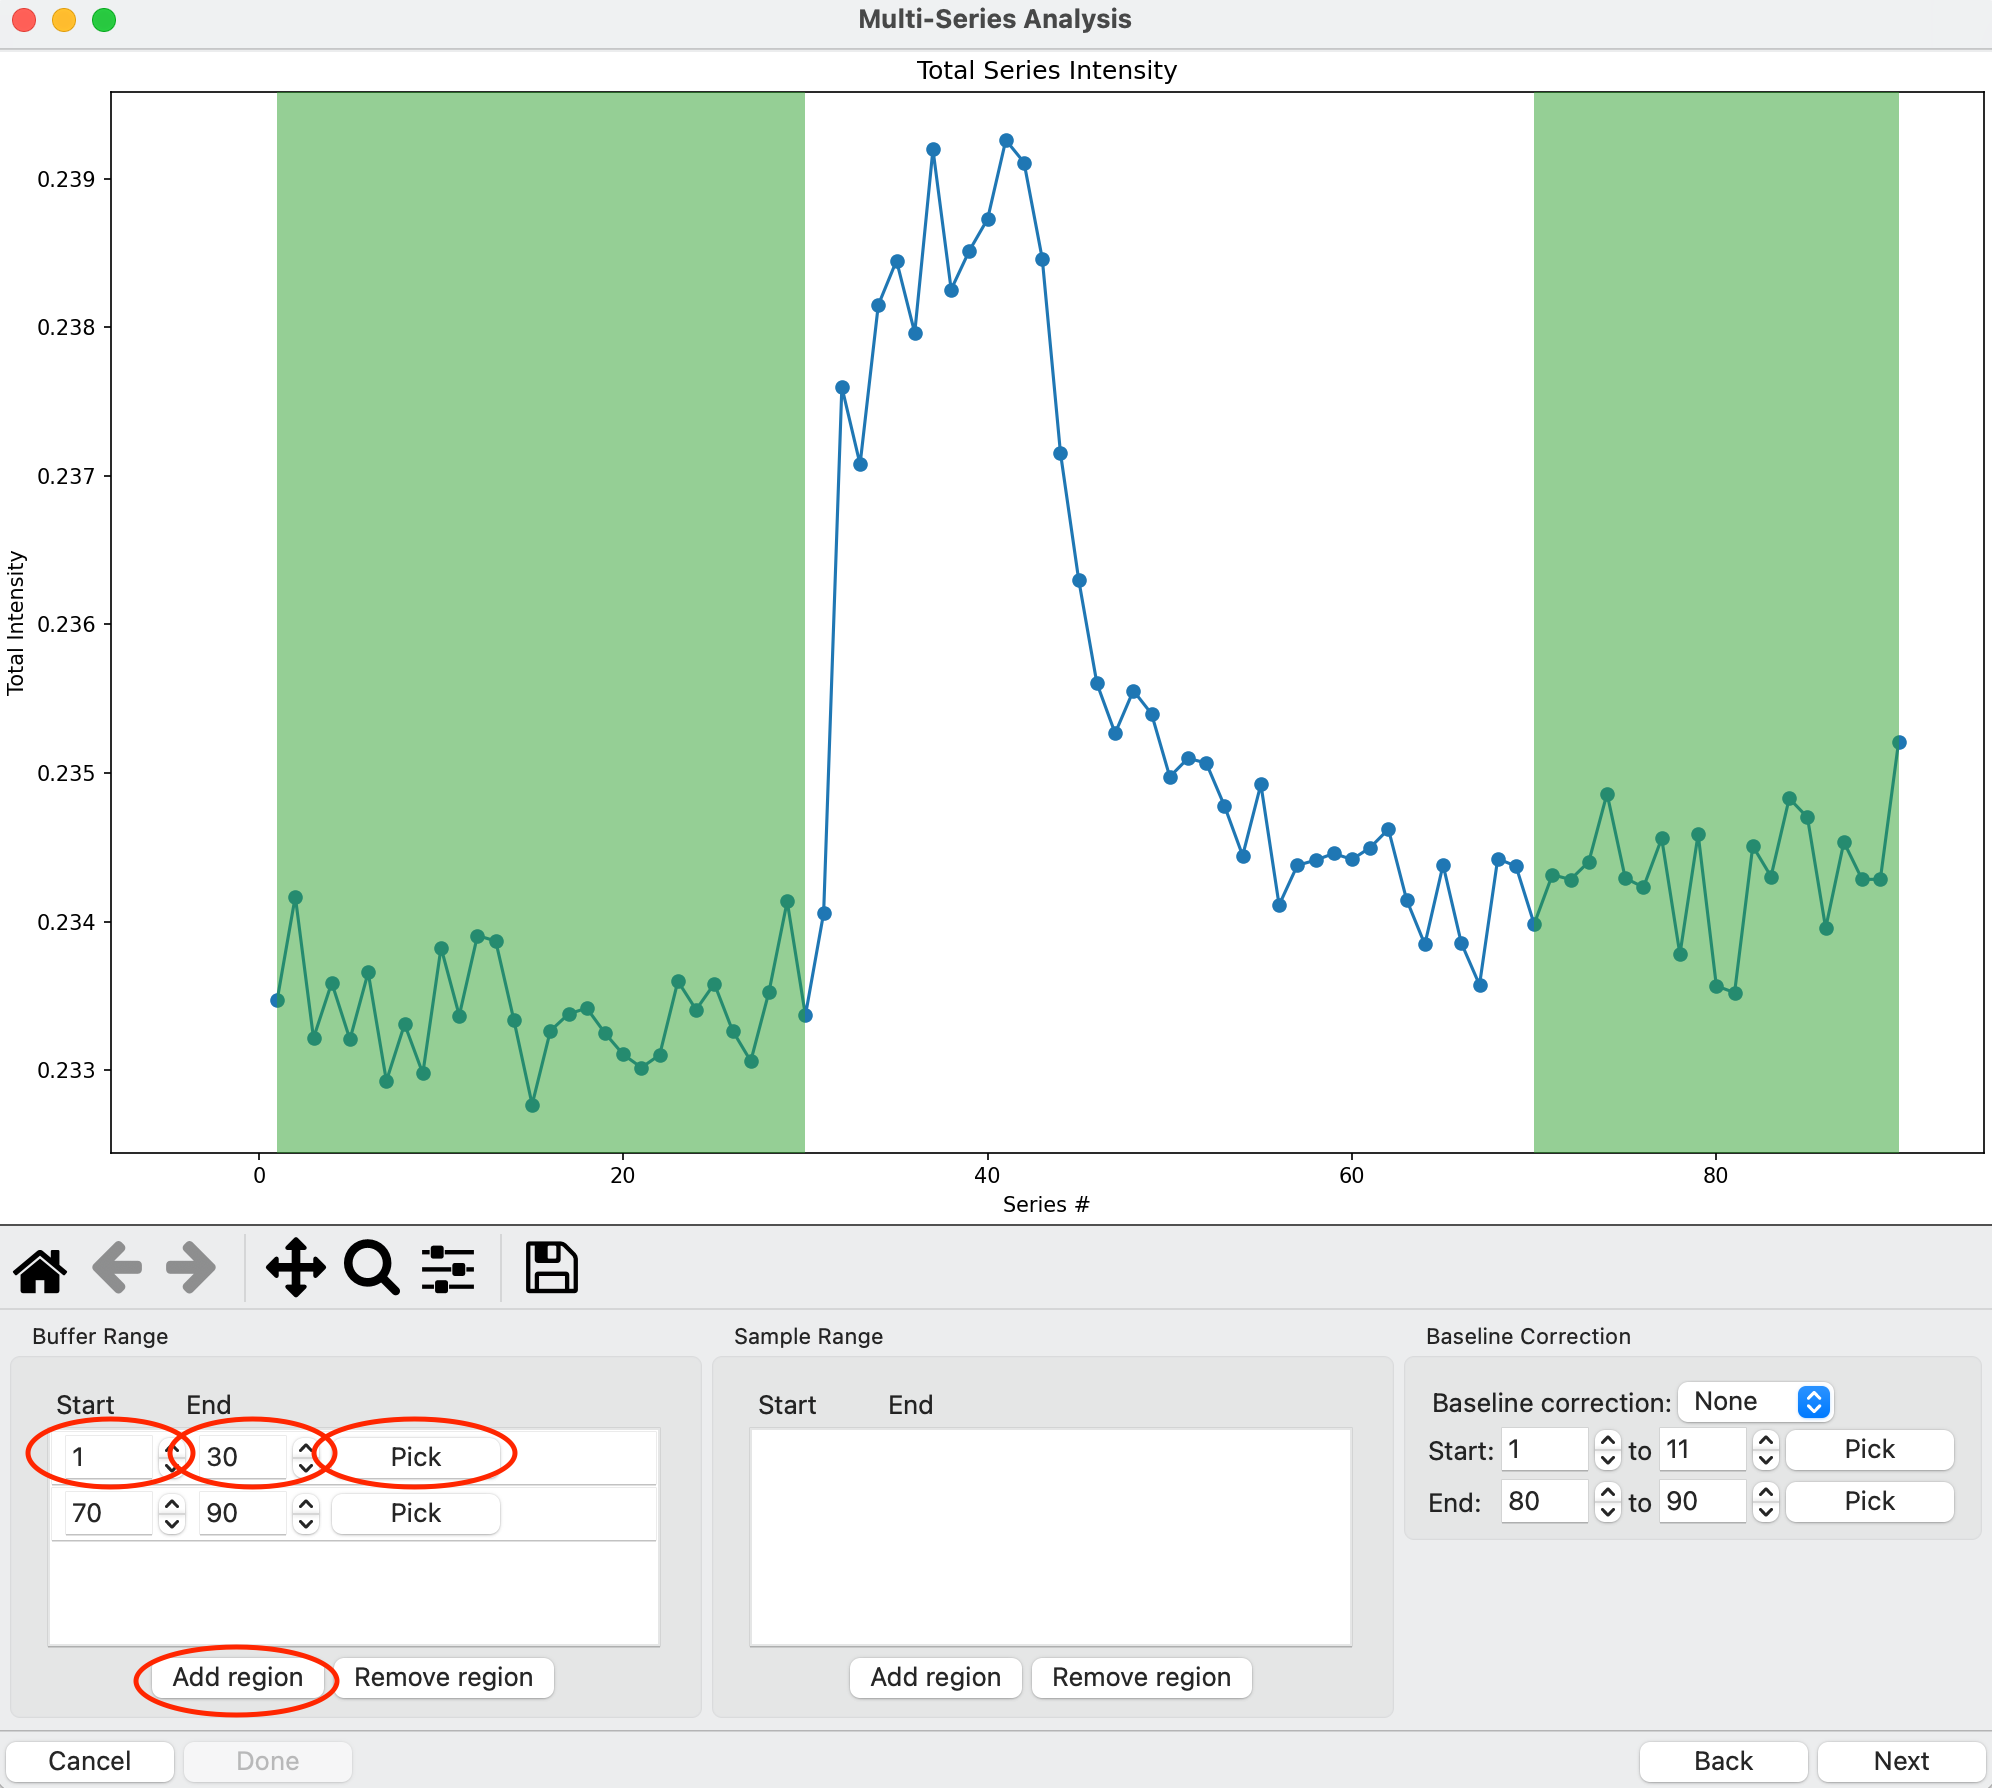Click the Save figure floppy icon

551,1268
